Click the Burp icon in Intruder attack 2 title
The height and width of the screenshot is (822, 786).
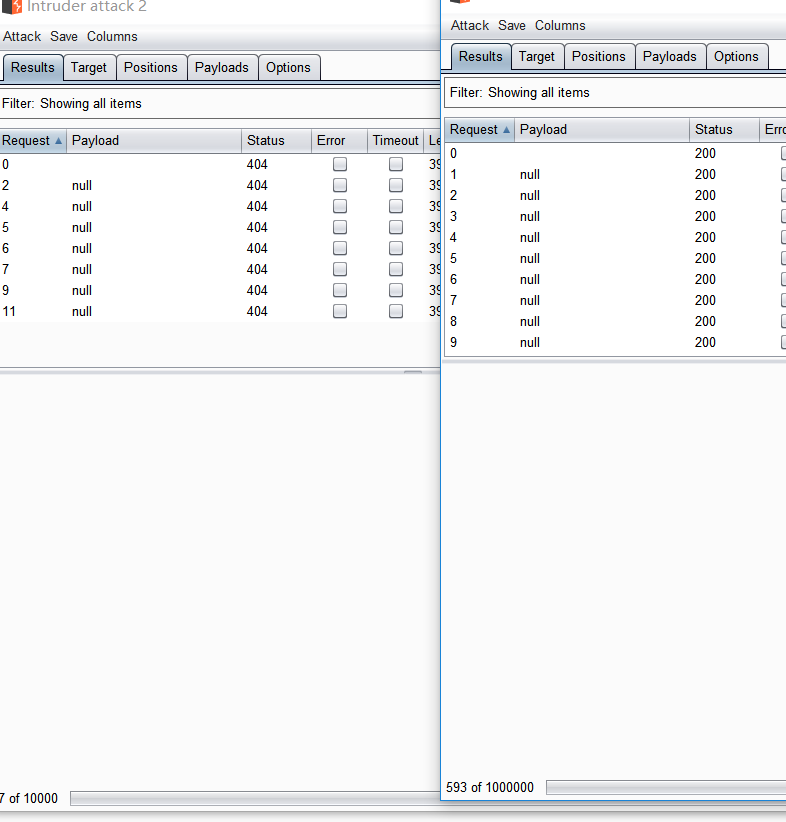coord(12,6)
